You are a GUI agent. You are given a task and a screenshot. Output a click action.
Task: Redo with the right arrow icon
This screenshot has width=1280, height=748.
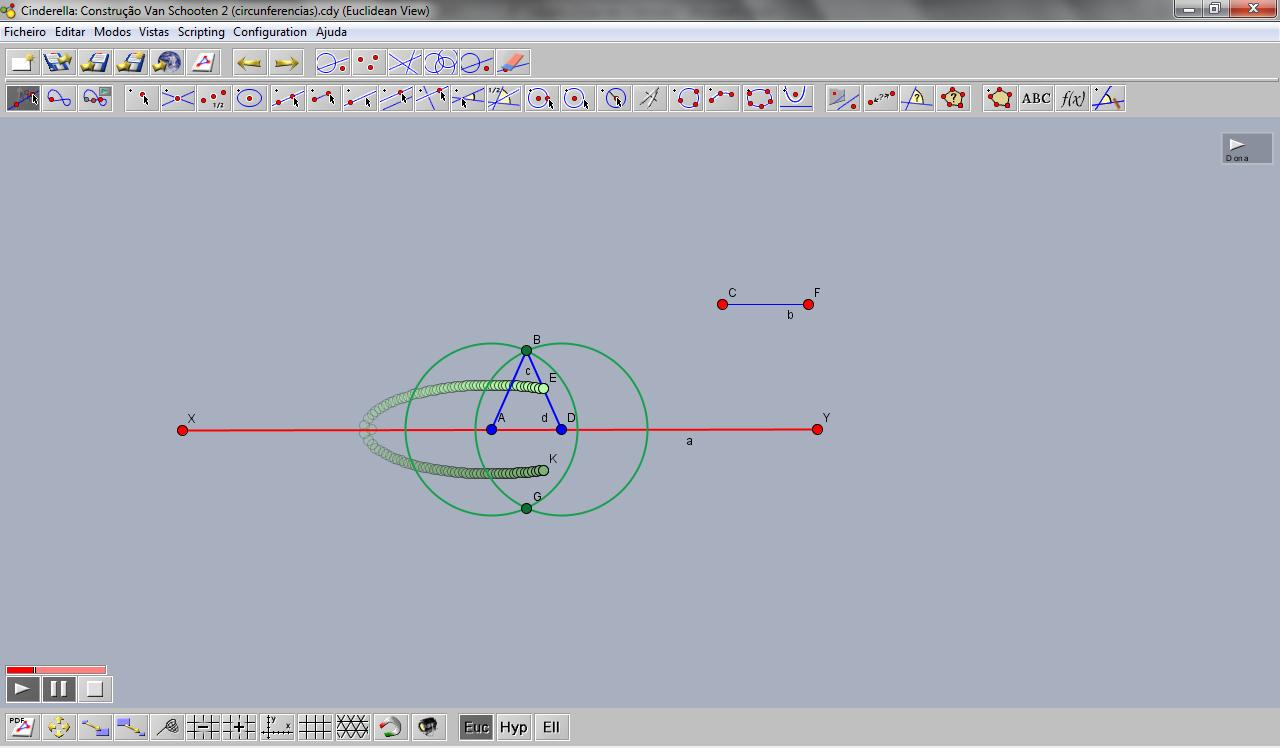click(x=286, y=63)
